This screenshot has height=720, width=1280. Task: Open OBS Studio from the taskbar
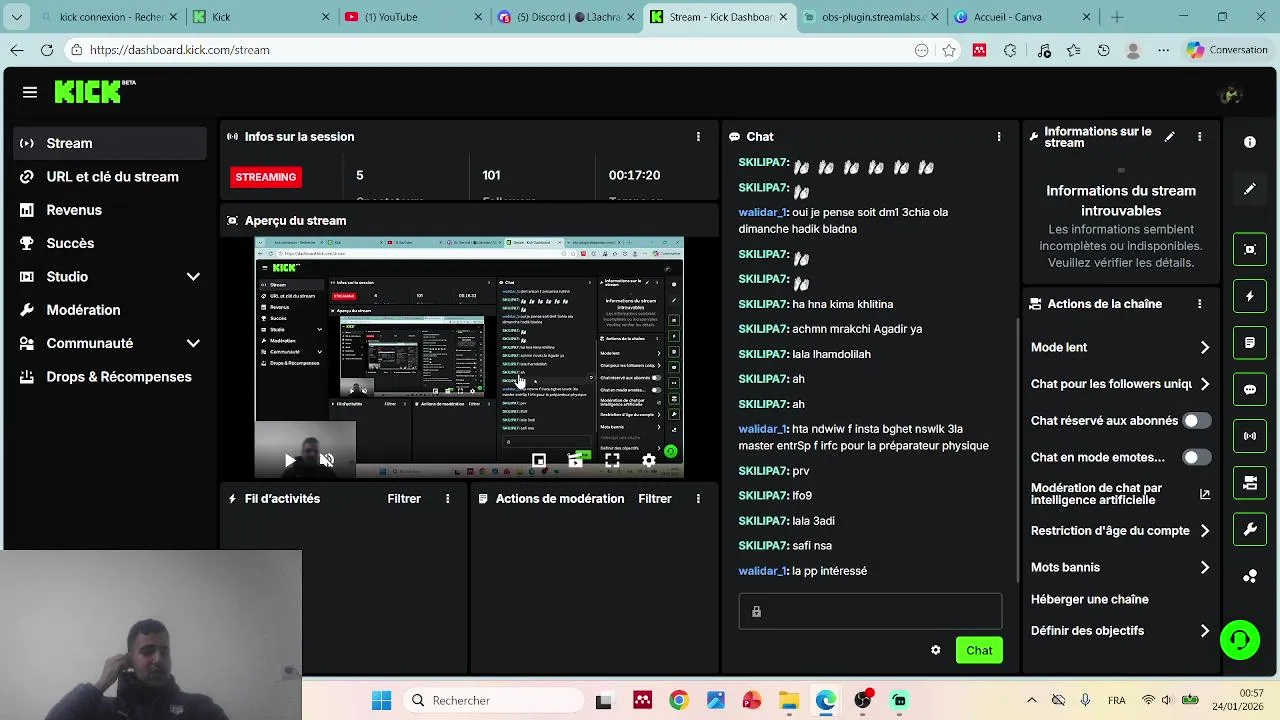pos(862,701)
